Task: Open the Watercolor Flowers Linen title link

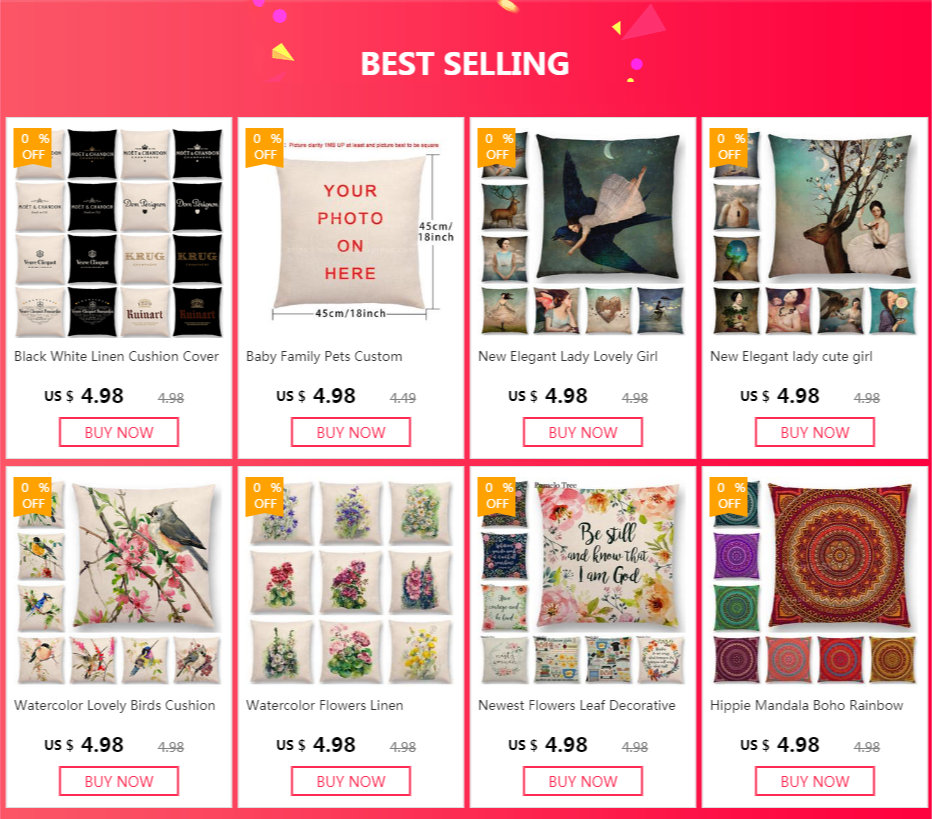Action: (325, 705)
